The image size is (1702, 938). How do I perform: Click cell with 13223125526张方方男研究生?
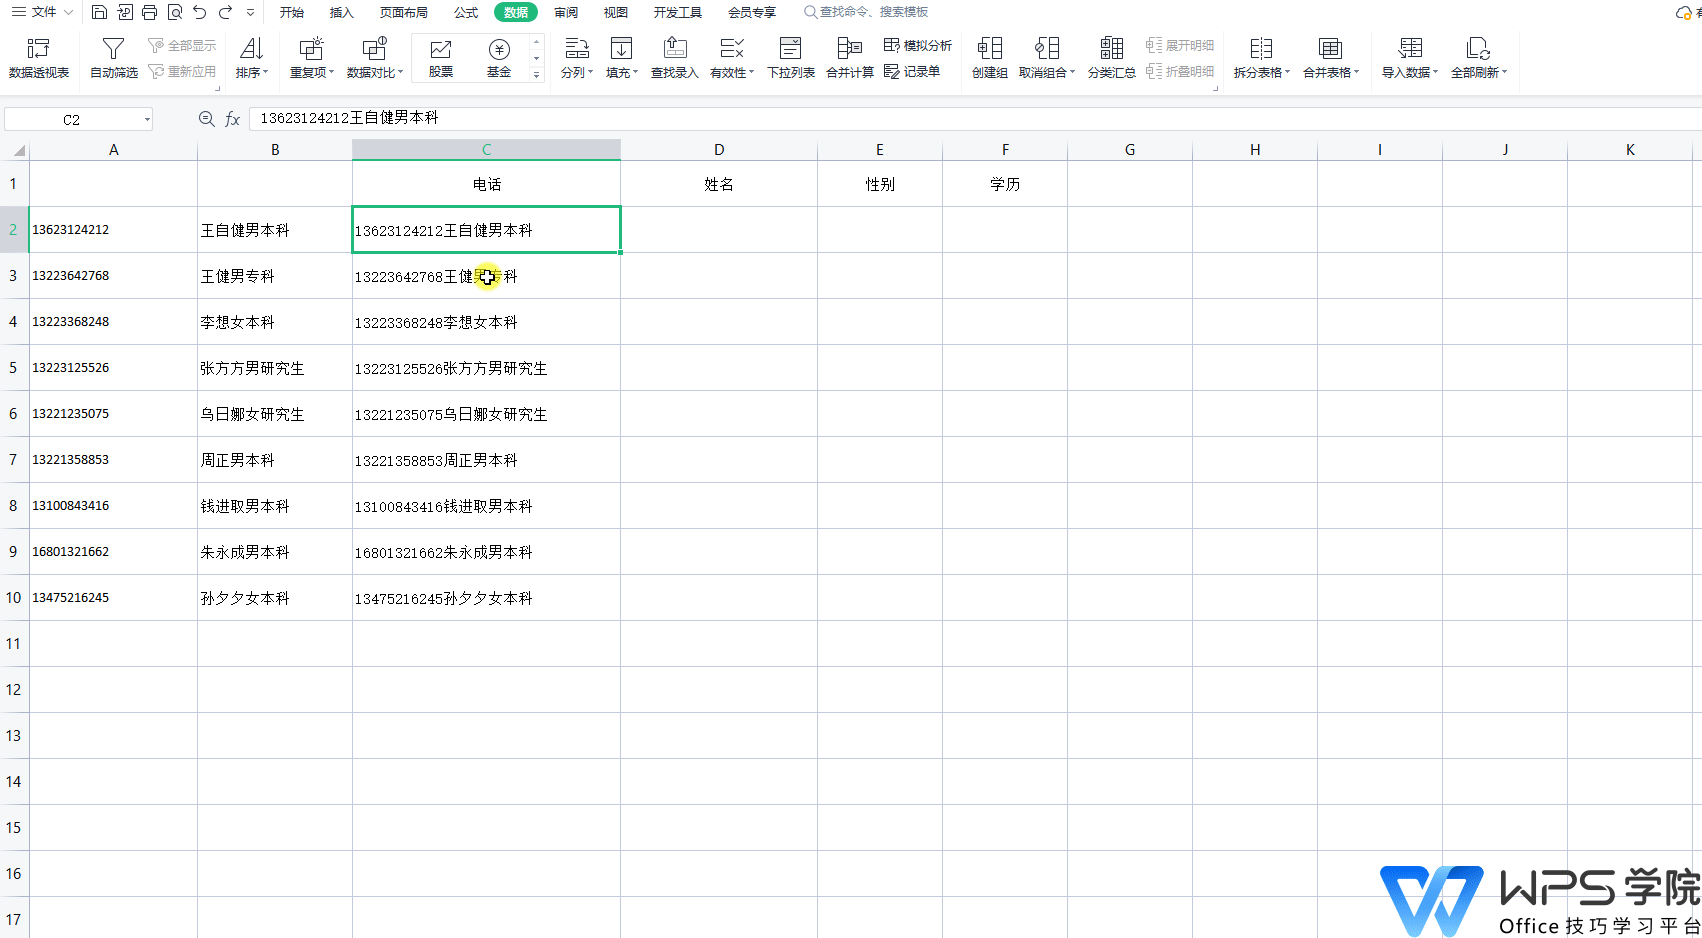click(486, 368)
